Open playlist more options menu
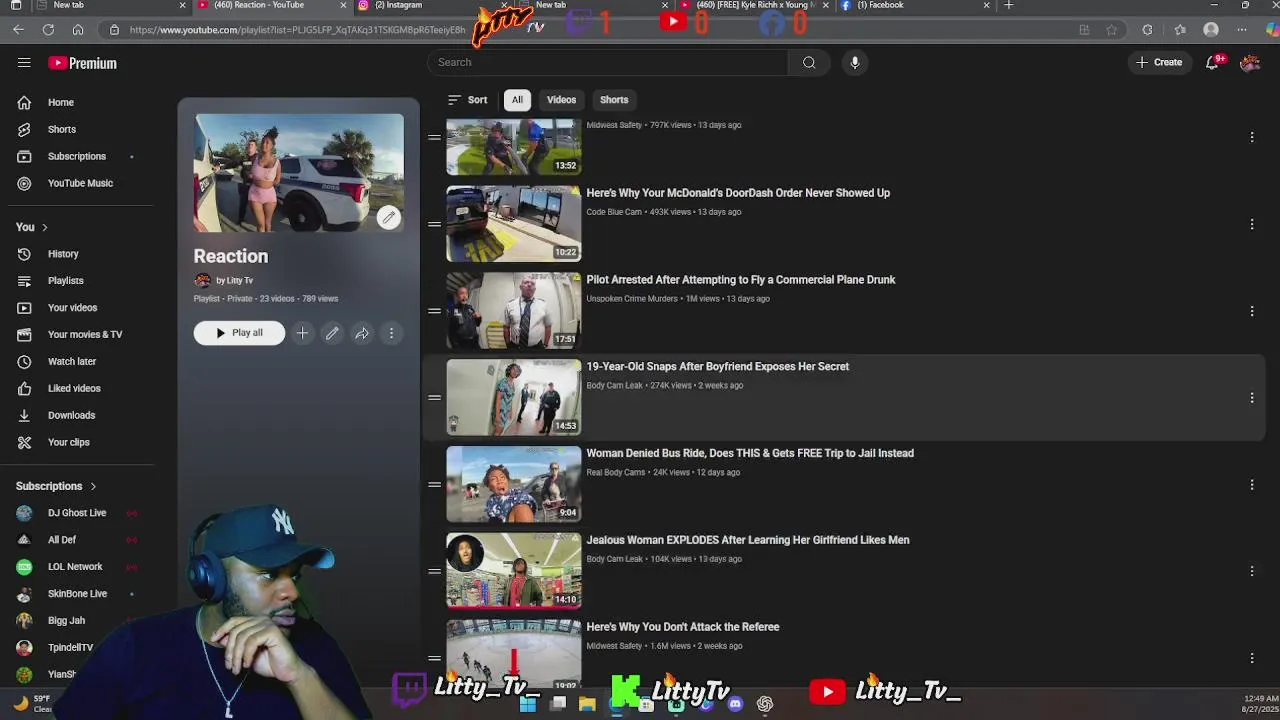 [391, 333]
